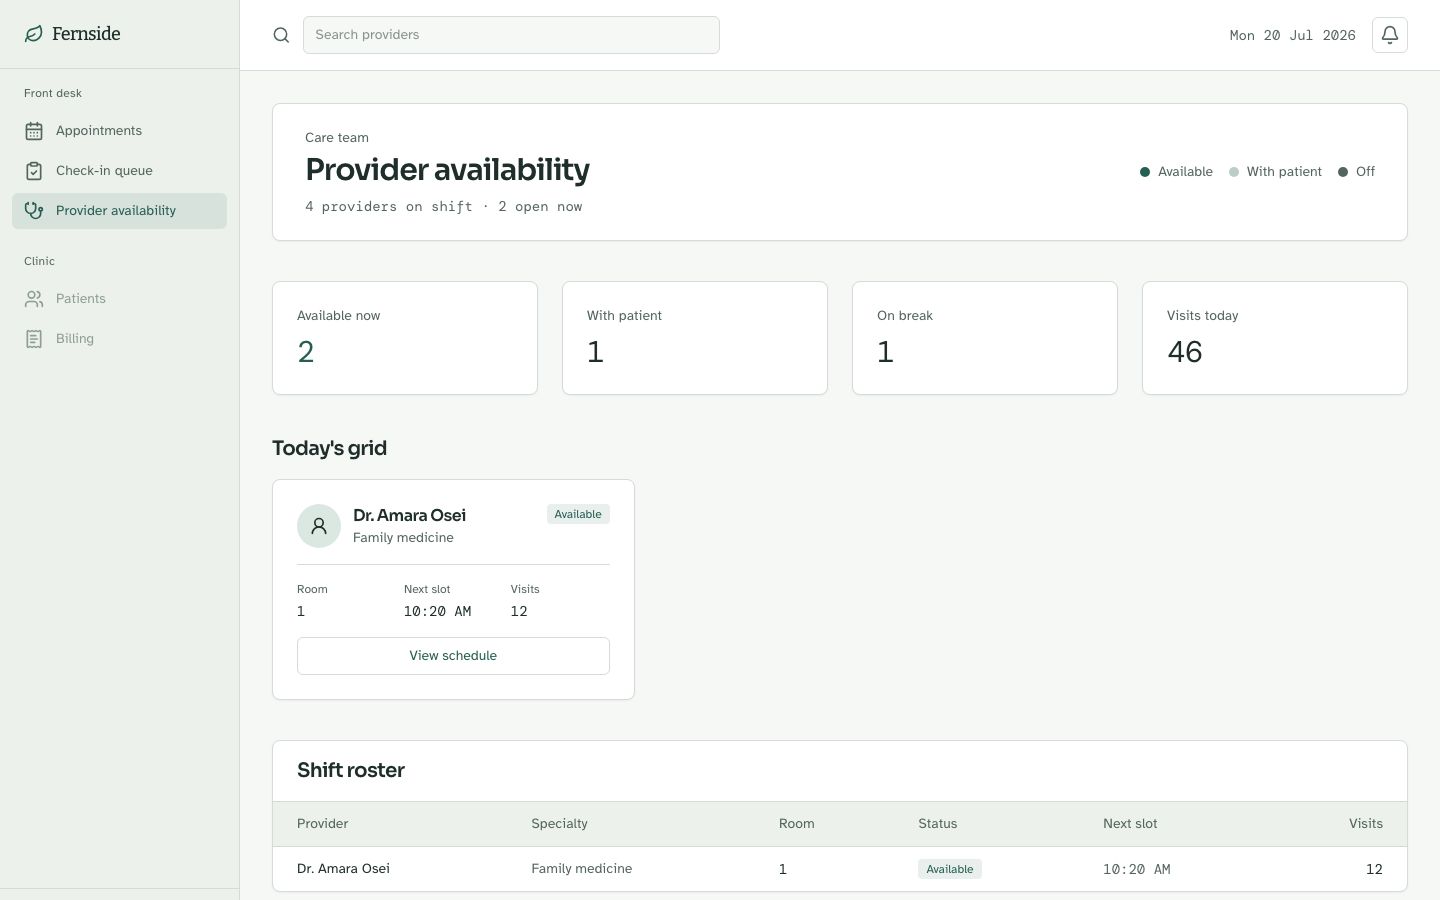Click the Provider availability page title
The image size is (1440, 900).
click(x=447, y=170)
